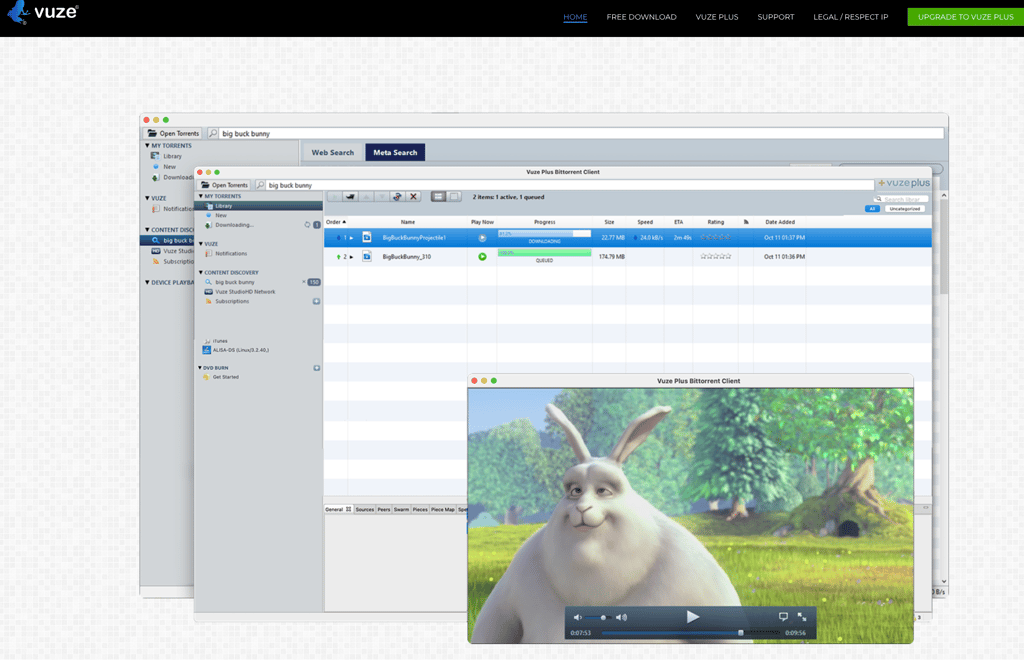This screenshot has width=1024, height=660.
Task: Click the file icon of BigBuckBunnyProjectile1
Action: (x=367, y=238)
